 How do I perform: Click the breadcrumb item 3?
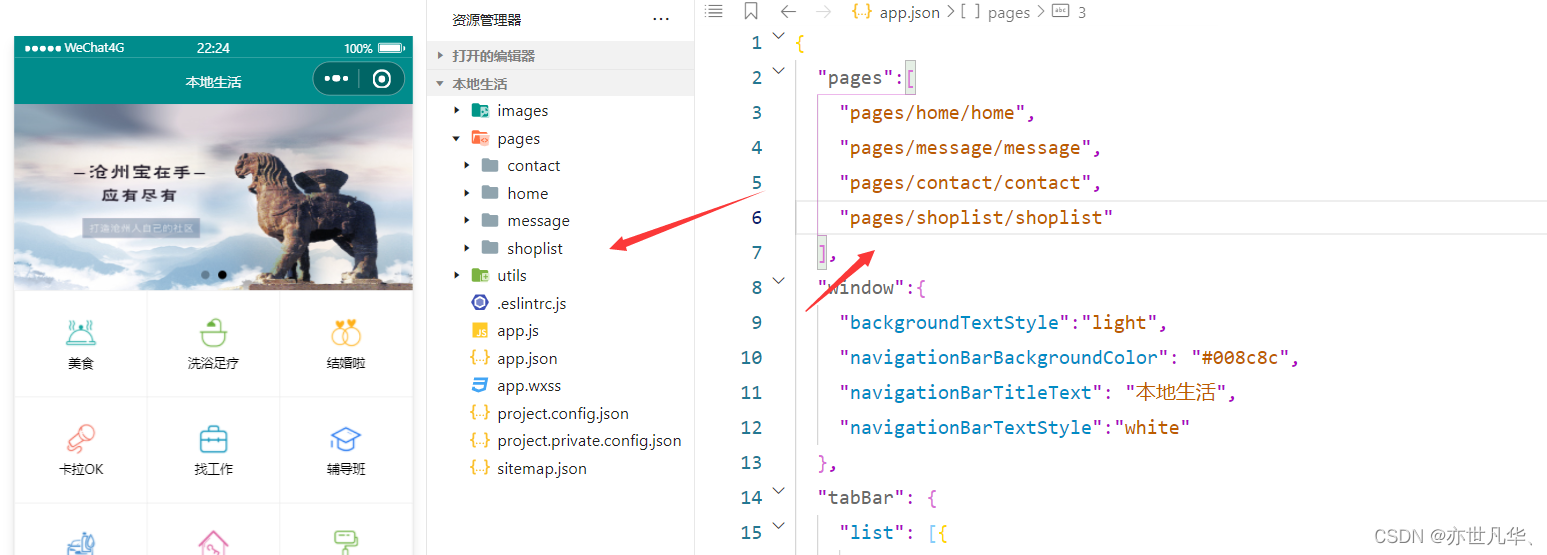point(1082,12)
